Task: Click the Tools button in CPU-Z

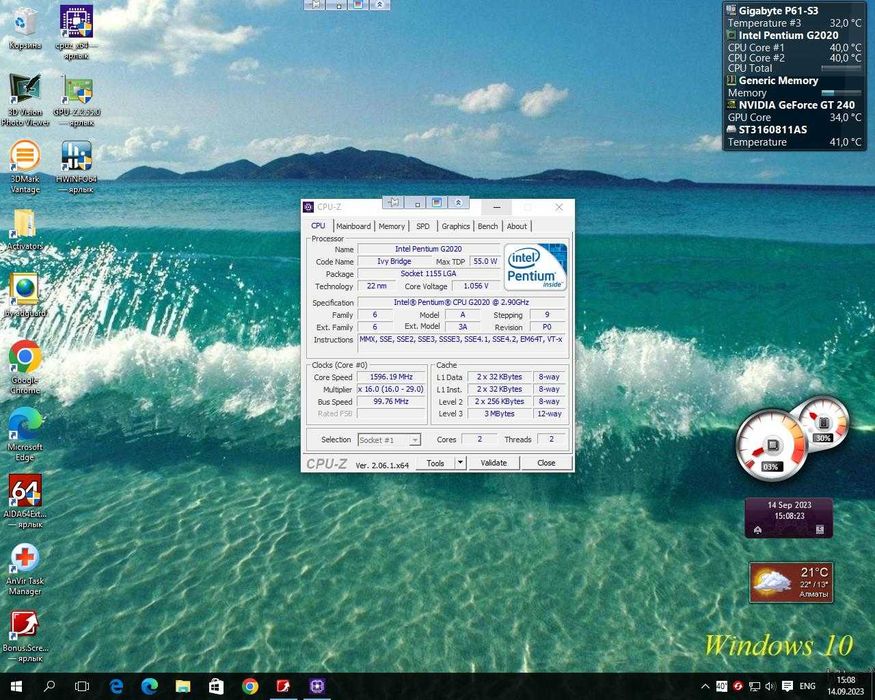Action: coord(435,463)
